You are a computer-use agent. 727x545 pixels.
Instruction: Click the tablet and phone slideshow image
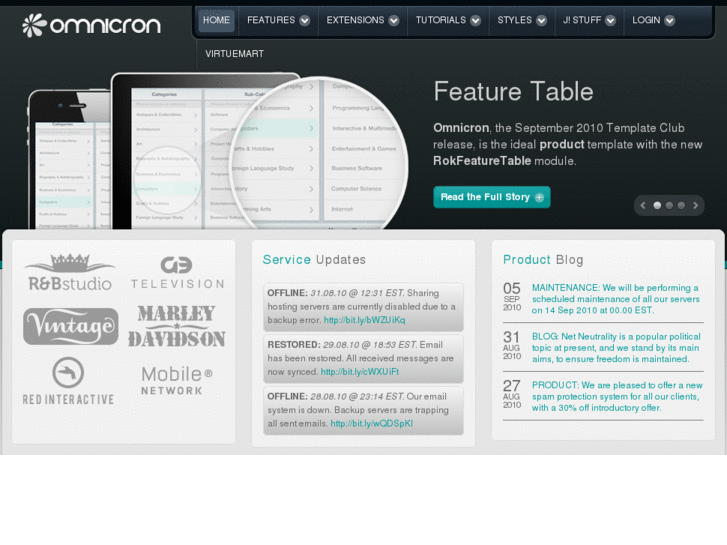[218, 151]
